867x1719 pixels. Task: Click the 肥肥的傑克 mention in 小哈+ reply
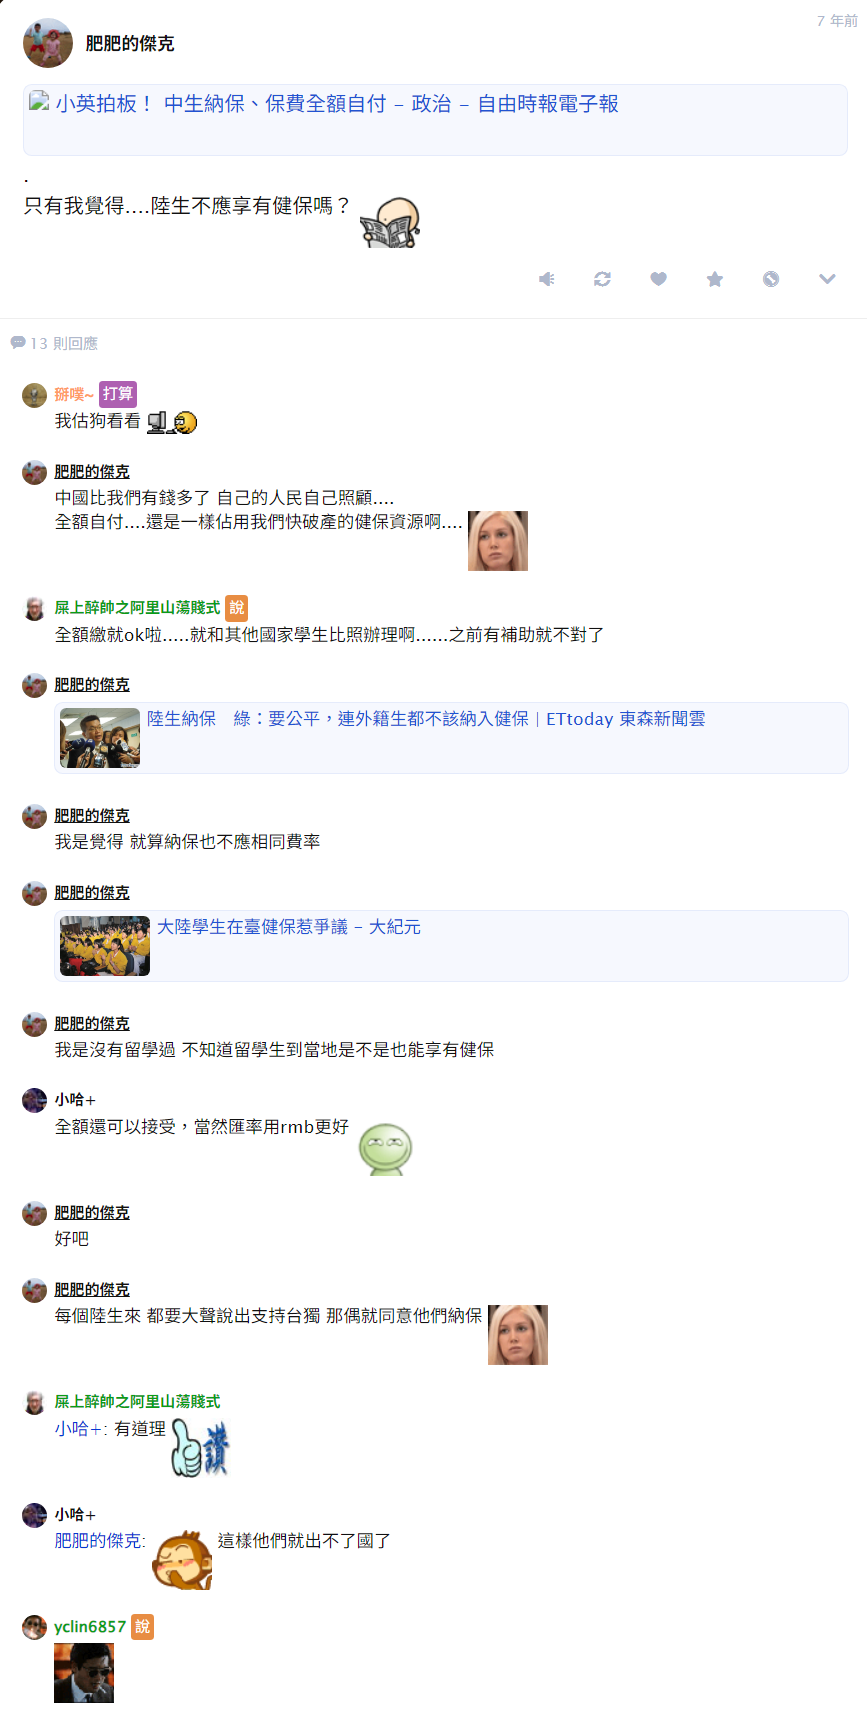coord(98,1541)
